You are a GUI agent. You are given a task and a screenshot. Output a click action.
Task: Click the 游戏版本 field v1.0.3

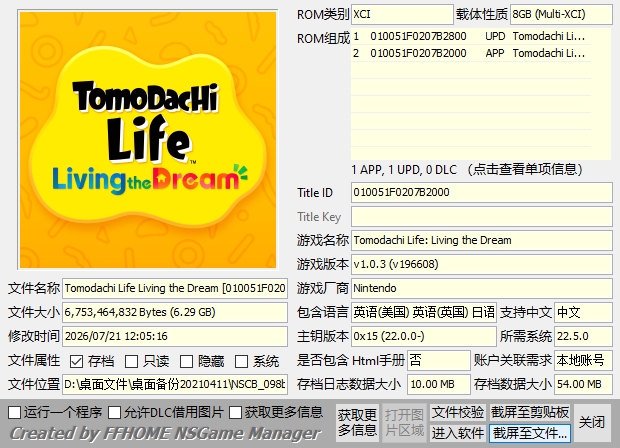482,264
